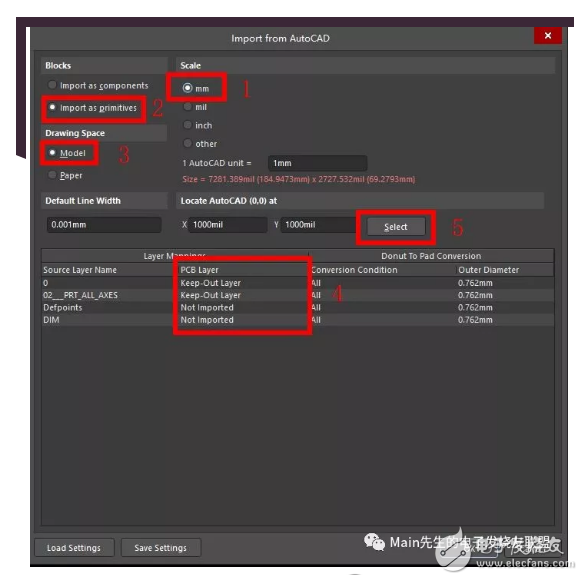Choose mm scale radio button
This screenshot has height=575, width=578.
188,88
